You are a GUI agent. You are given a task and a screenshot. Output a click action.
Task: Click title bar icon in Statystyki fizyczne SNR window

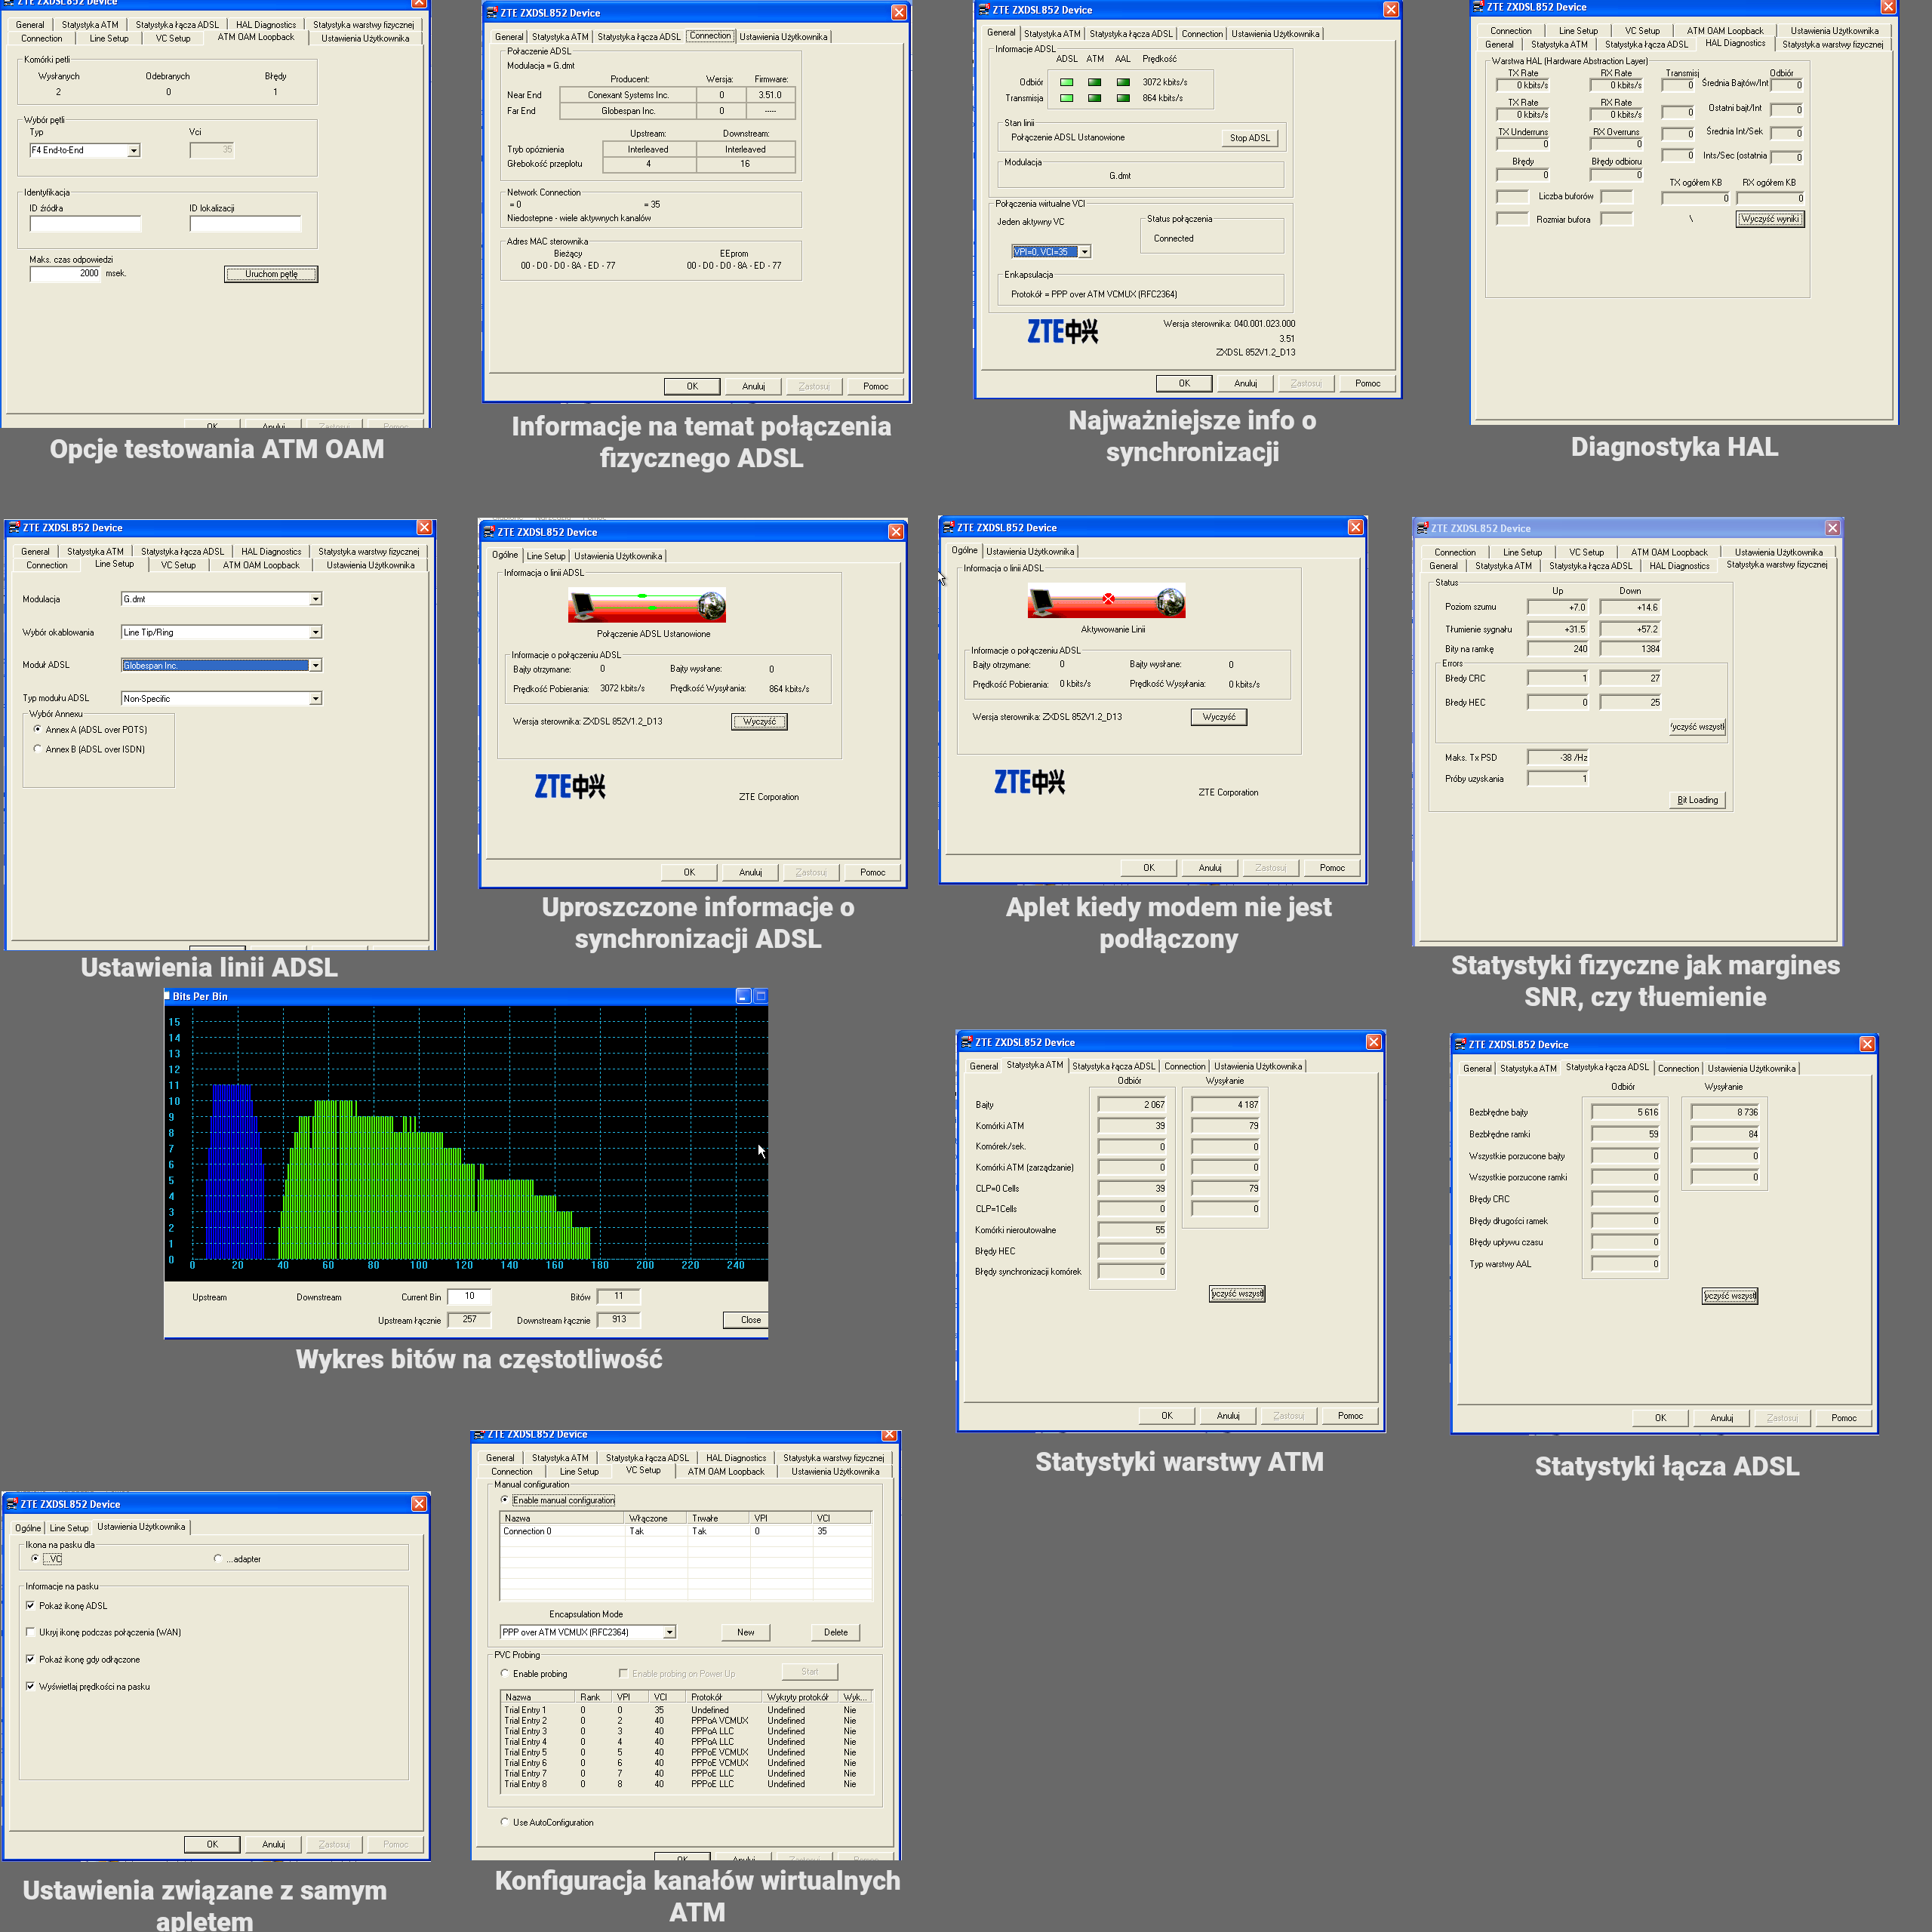click(1422, 528)
